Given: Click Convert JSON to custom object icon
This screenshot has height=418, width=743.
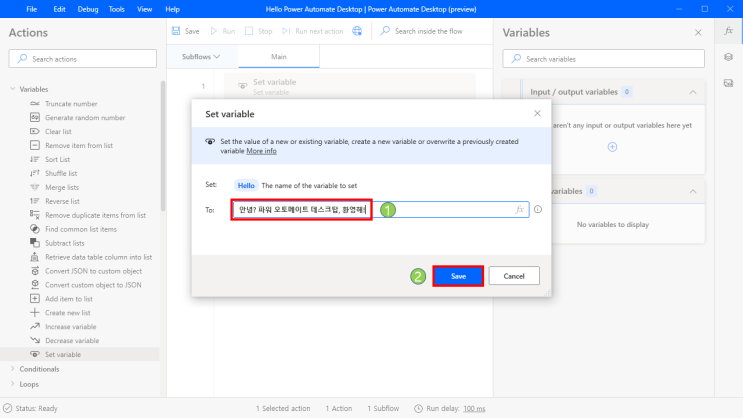Looking at the screenshot, I should pyautogui.click(x=35, y=271).
